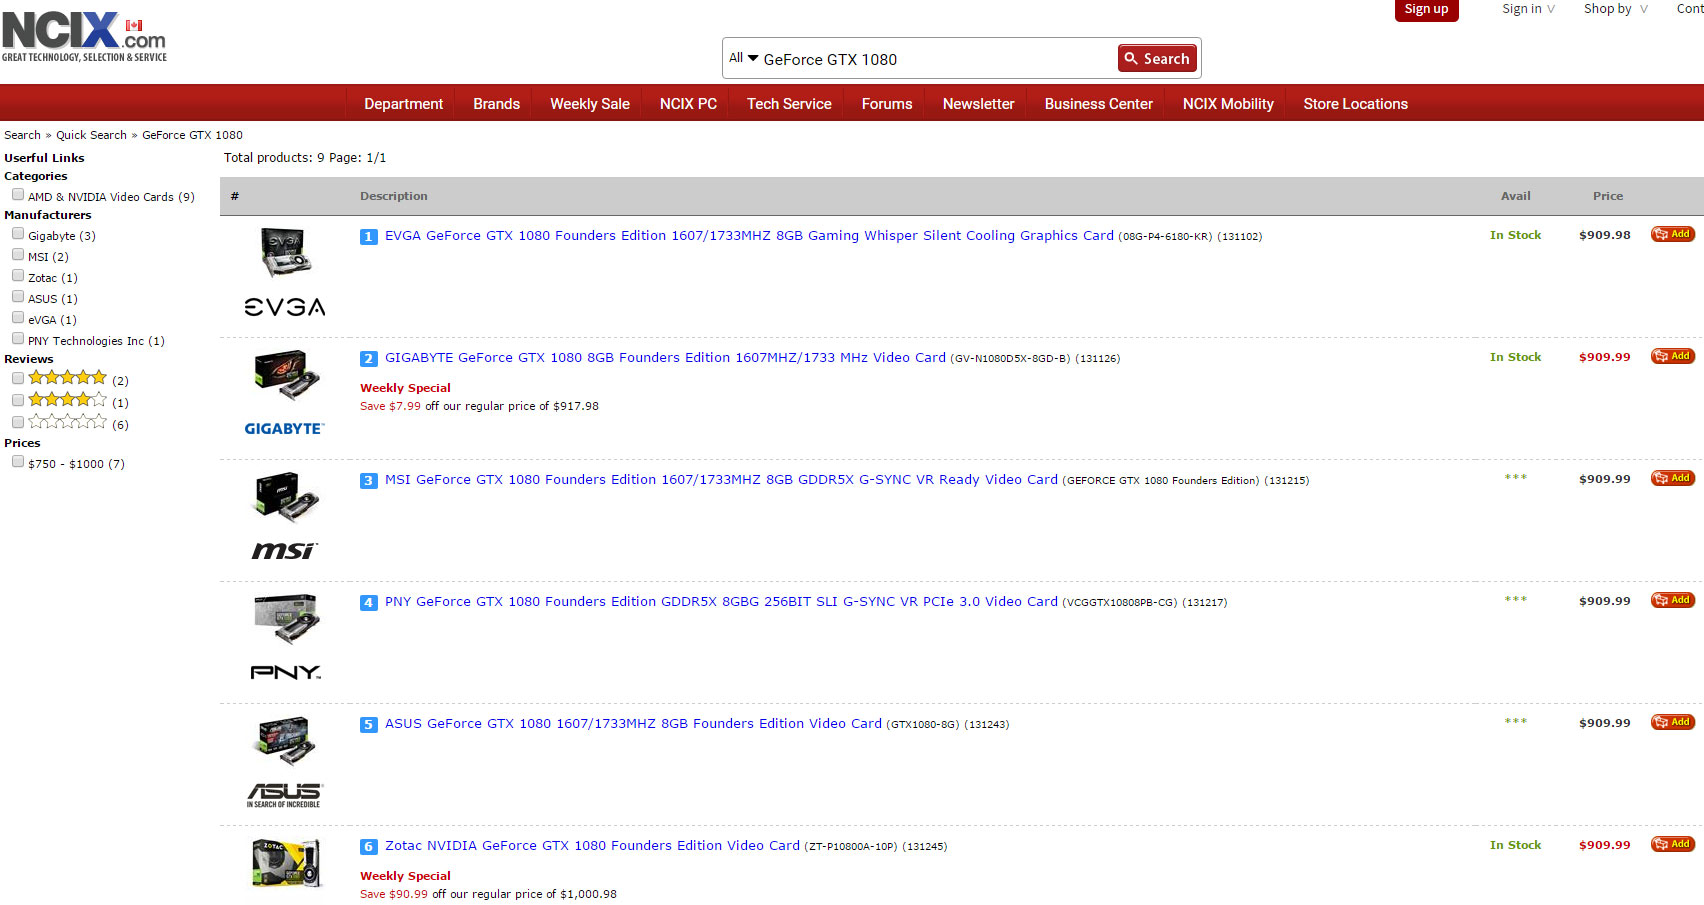Open the Weekly Sale menu
This screenshot has width=1704, height=905.
coord(589,104)
